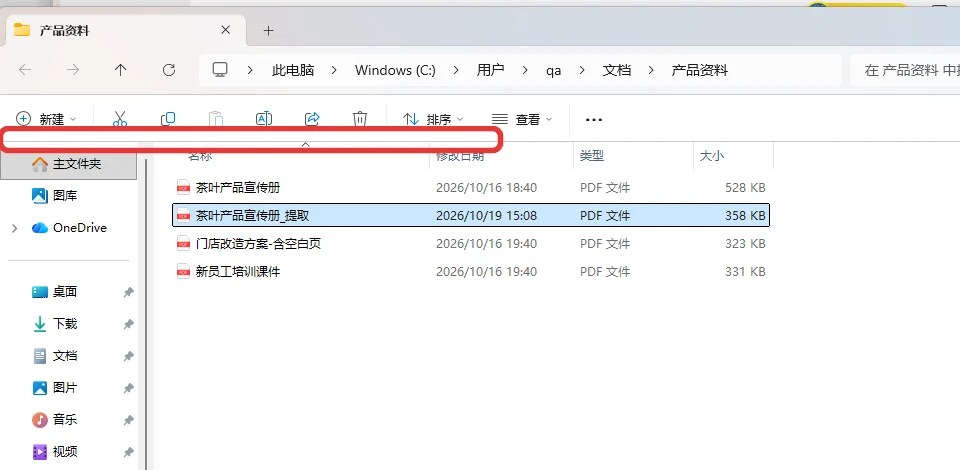Expand chevron after Windows (C:) breadcrumb
Screen dimensions: 960x470
456,70
